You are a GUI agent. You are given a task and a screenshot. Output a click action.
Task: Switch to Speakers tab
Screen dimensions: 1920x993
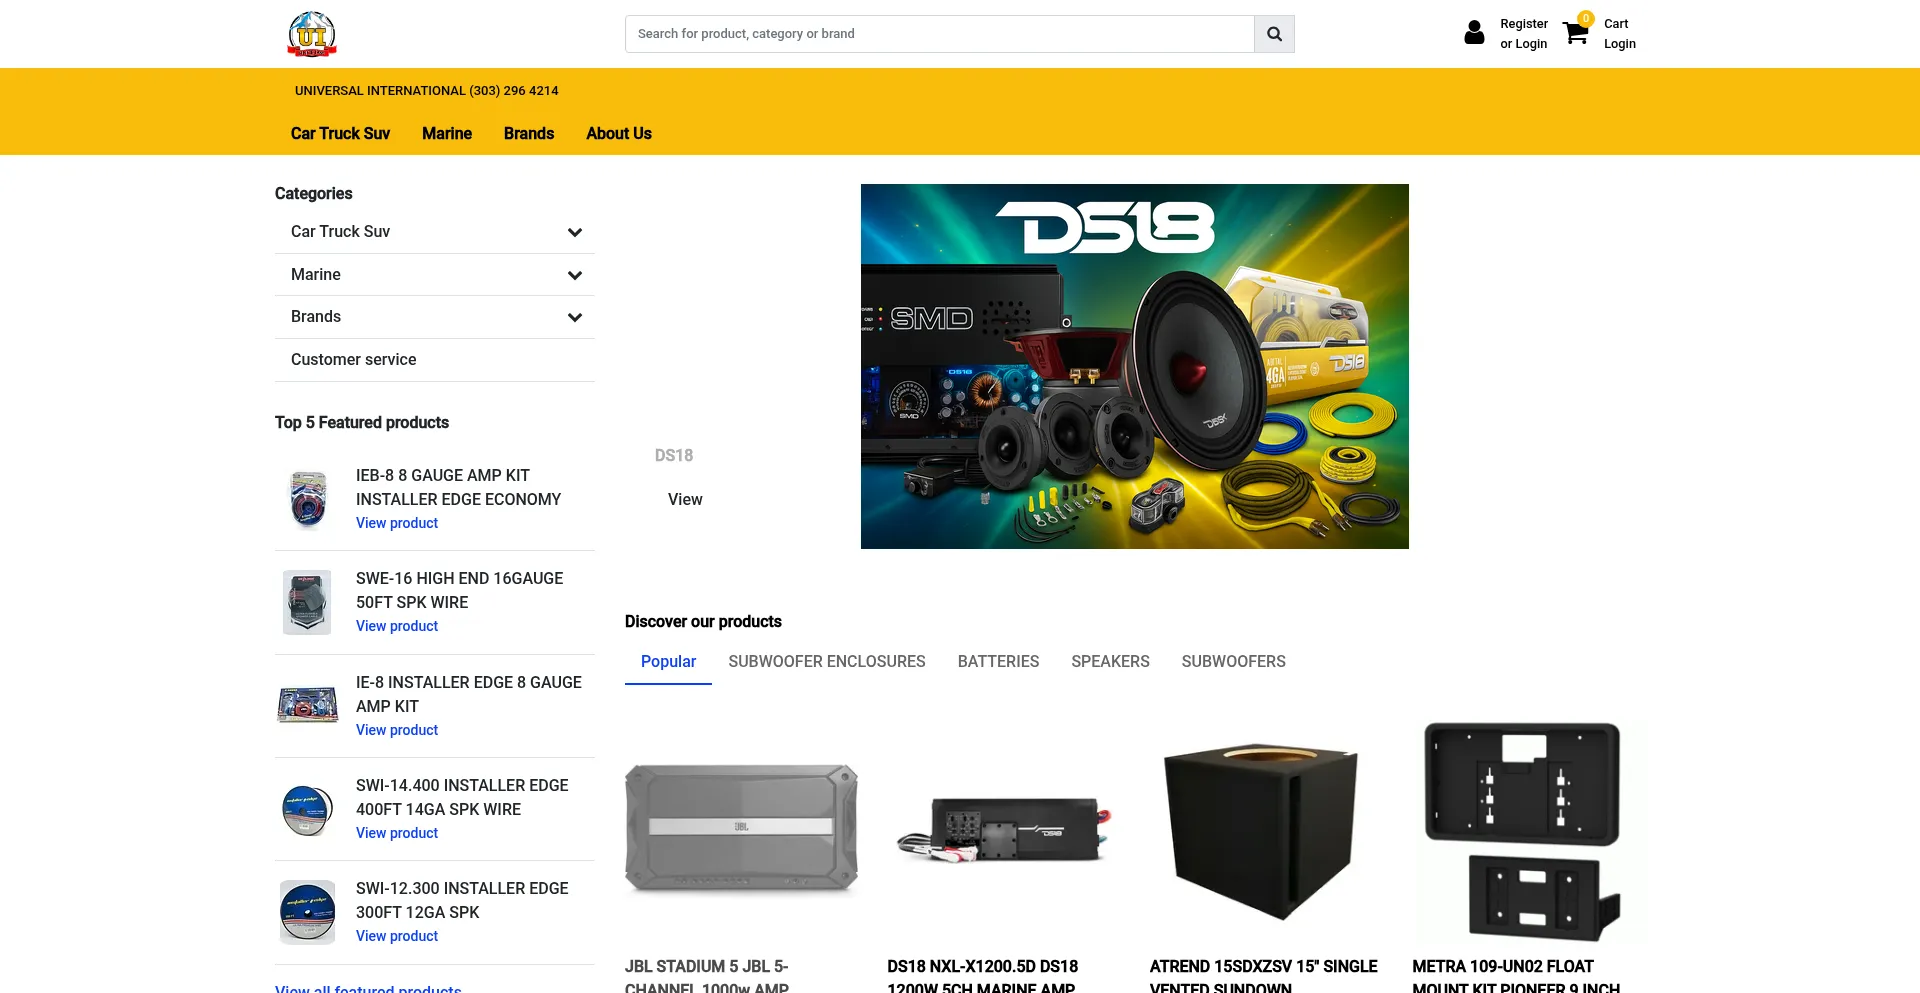point(1110,661)
